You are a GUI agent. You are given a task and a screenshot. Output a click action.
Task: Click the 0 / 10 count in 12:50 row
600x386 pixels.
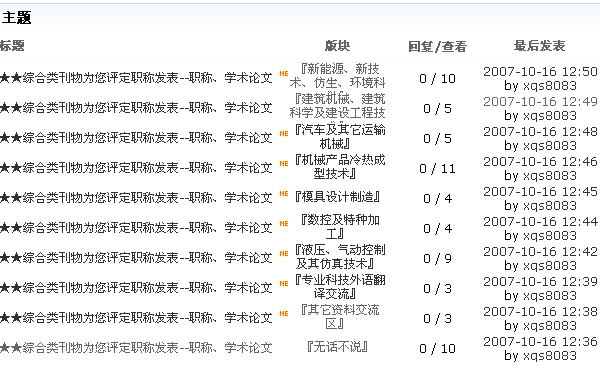click(437, 79)
